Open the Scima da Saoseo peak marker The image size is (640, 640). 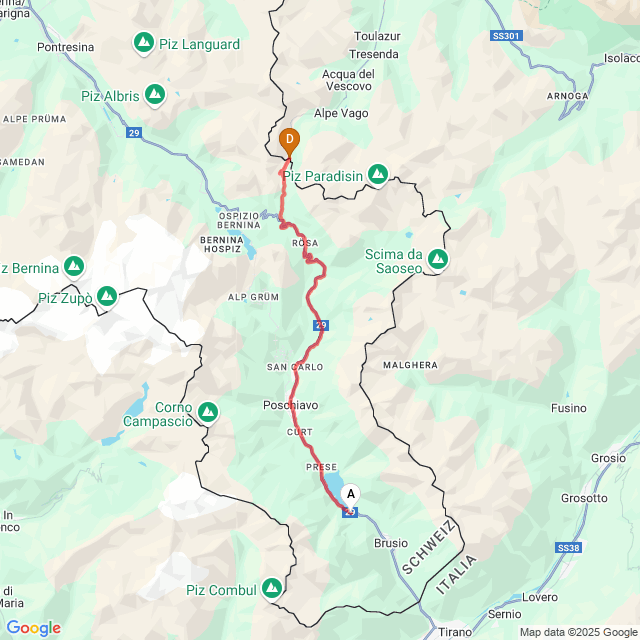438,260
